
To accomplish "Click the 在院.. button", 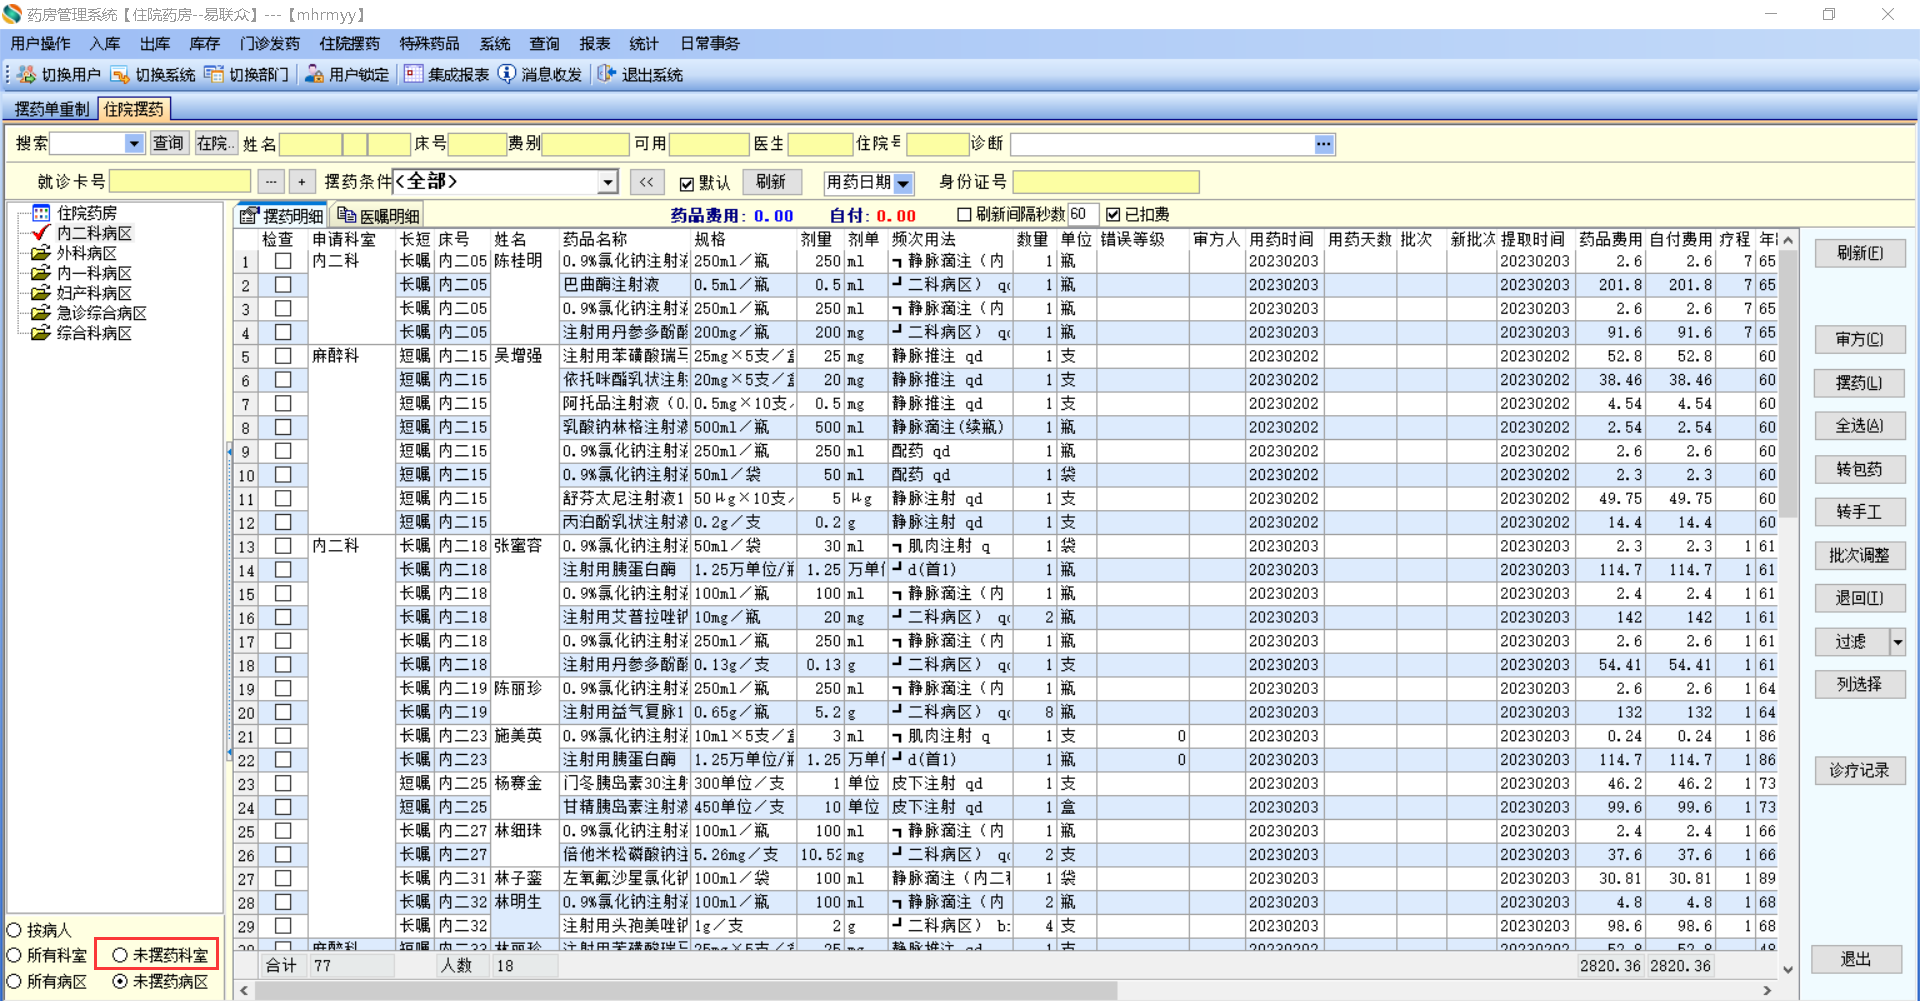I will [216, 144].
